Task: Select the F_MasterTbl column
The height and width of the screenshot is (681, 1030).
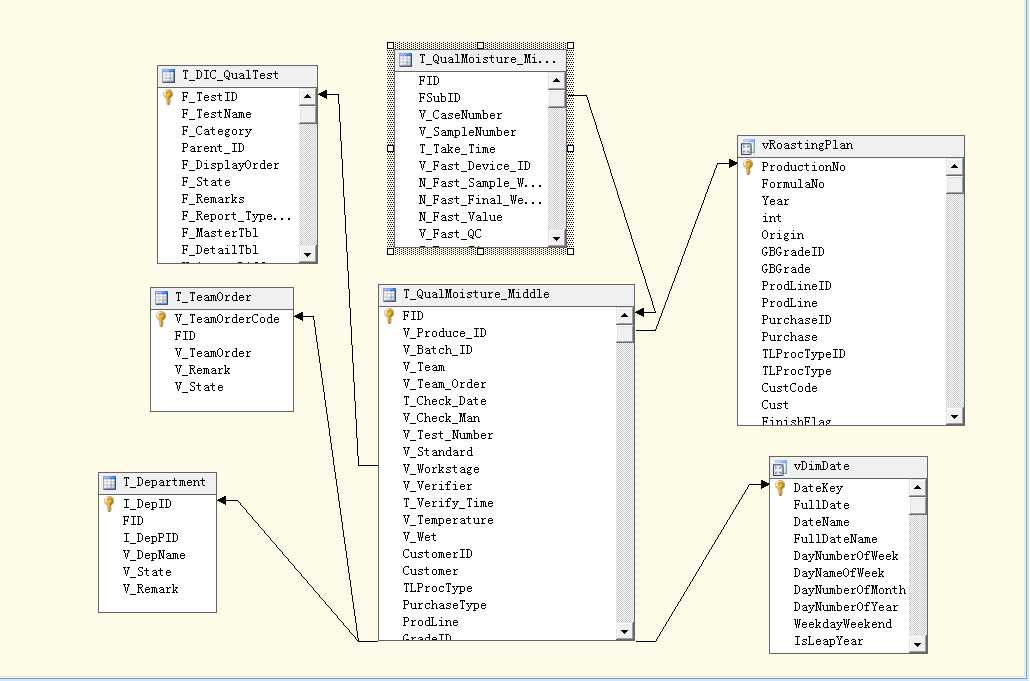Action: click(x=219, y=233)
